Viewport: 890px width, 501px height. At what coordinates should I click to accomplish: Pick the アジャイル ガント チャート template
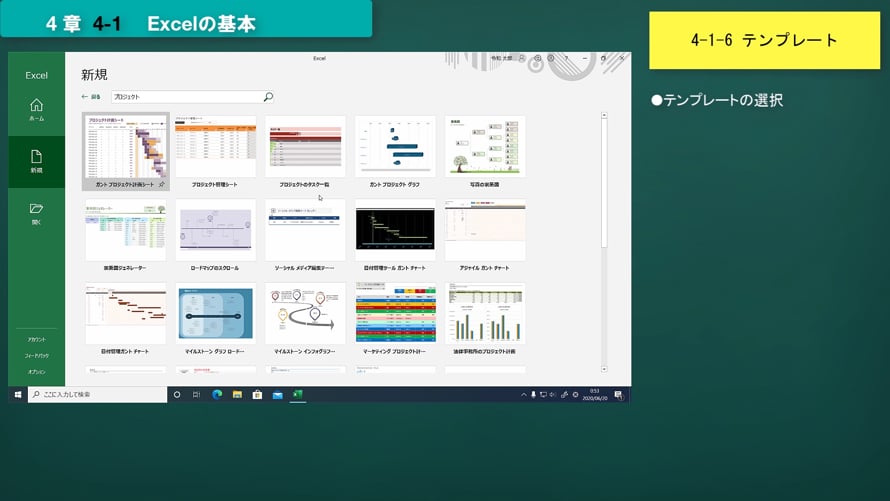[x=485, y=234]
